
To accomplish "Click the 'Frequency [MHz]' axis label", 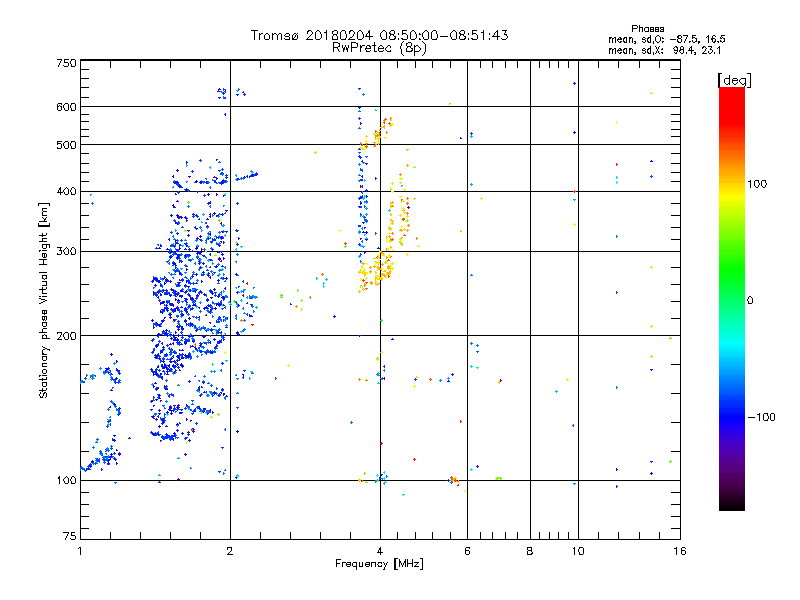I will click(379, 563).
